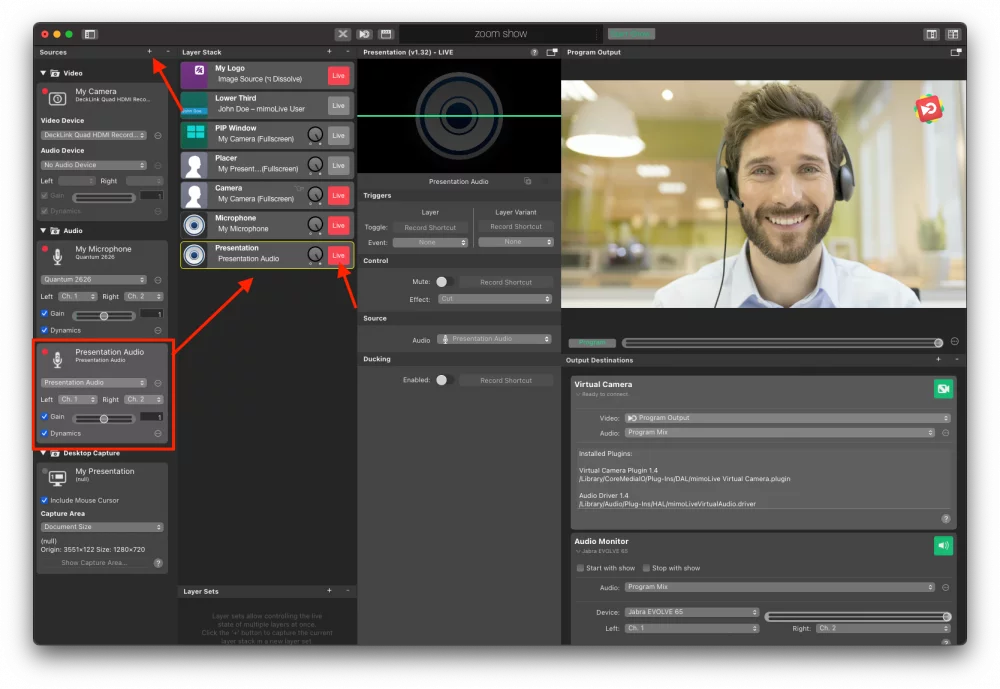Click the X tools icon in the toolbar
The width and height of the screenshot is (1000, 689).
(x=342, y=34)
